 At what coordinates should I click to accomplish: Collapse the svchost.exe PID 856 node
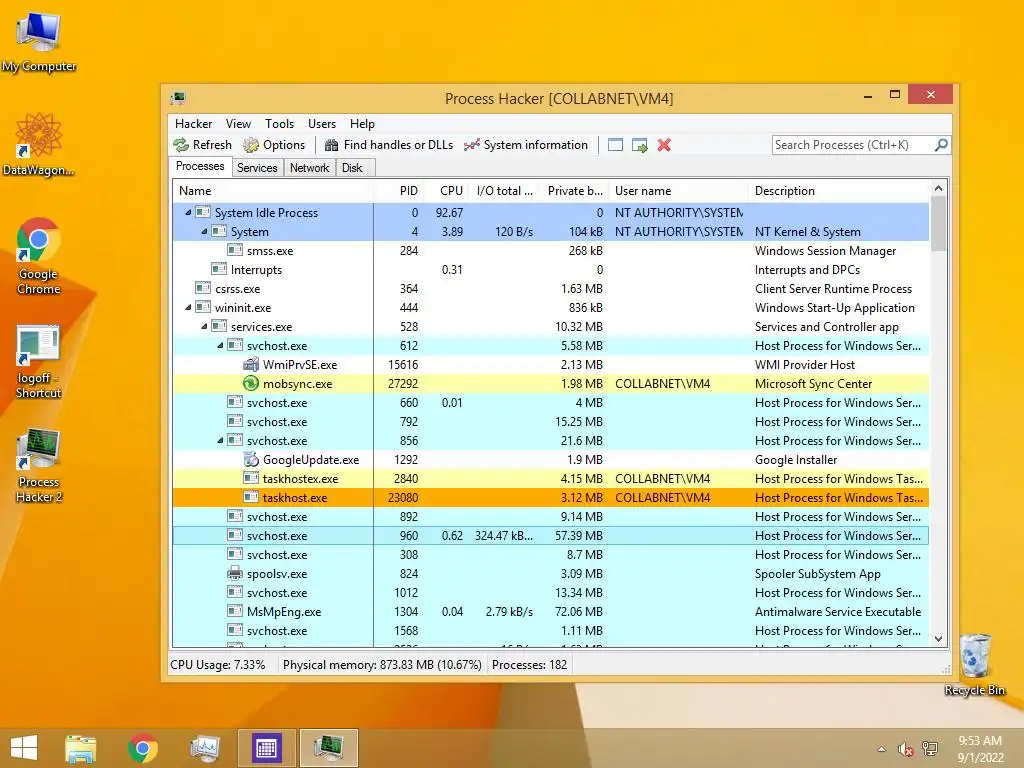(x=220, y=440)
